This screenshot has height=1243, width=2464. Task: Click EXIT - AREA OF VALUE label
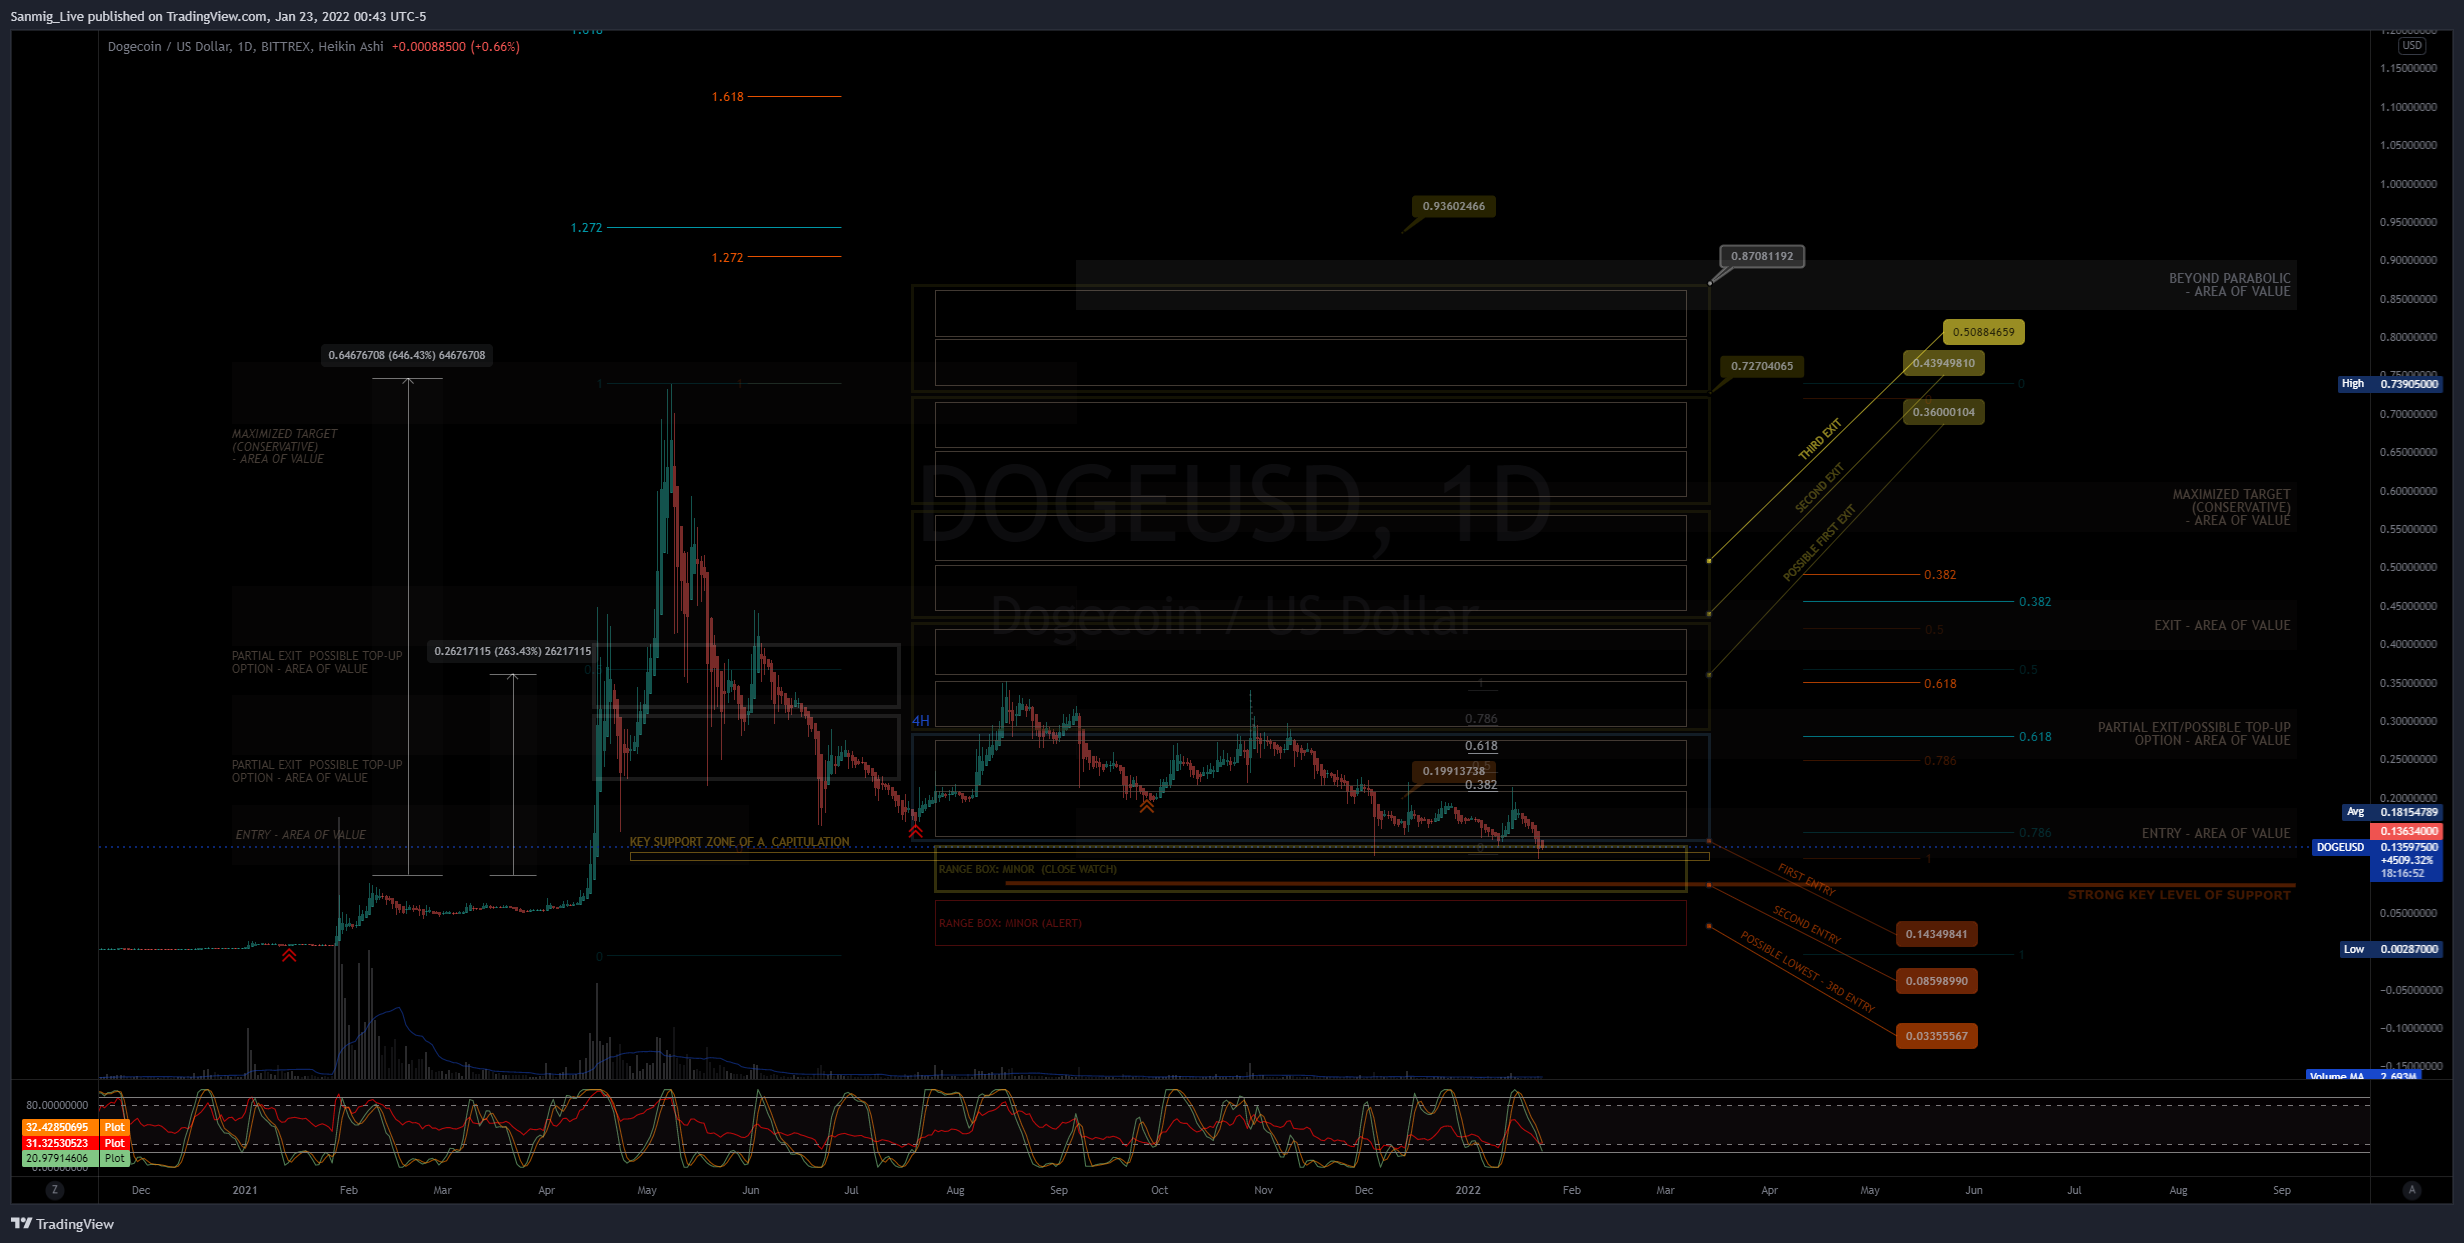click(x=2222, y=625)
